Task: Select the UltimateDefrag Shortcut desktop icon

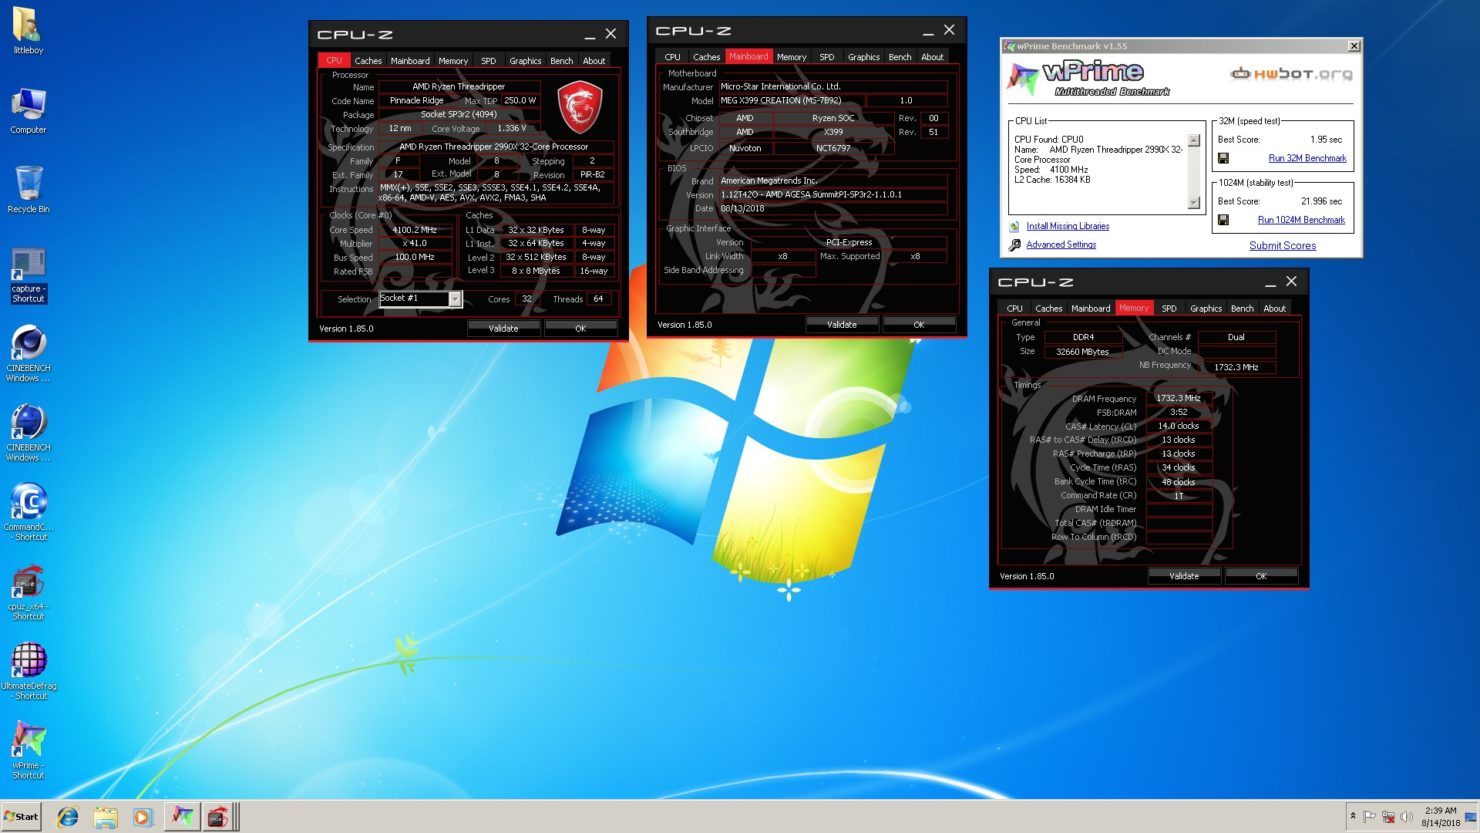Action: [28, 672]
